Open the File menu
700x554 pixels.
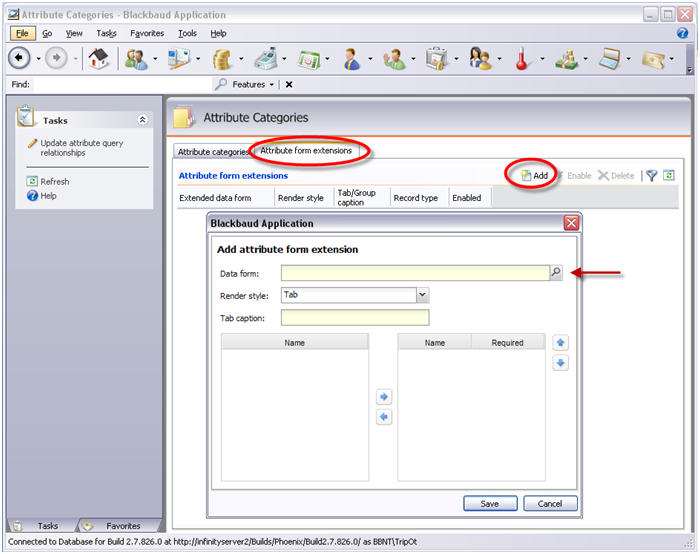click(x=22, y=33)
